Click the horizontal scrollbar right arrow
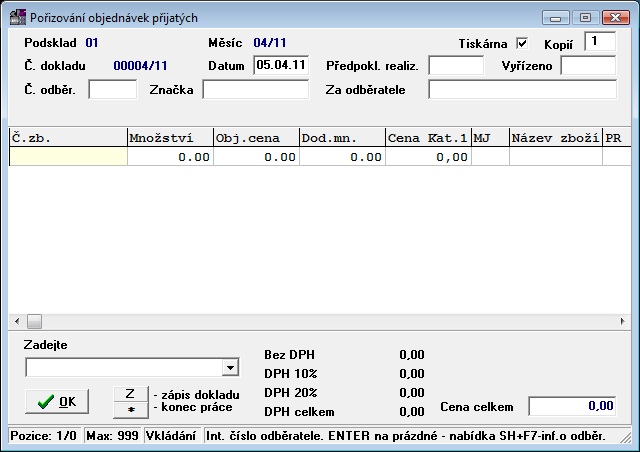Viewport: 640px width, 452px height. click(x=623, y=321)
